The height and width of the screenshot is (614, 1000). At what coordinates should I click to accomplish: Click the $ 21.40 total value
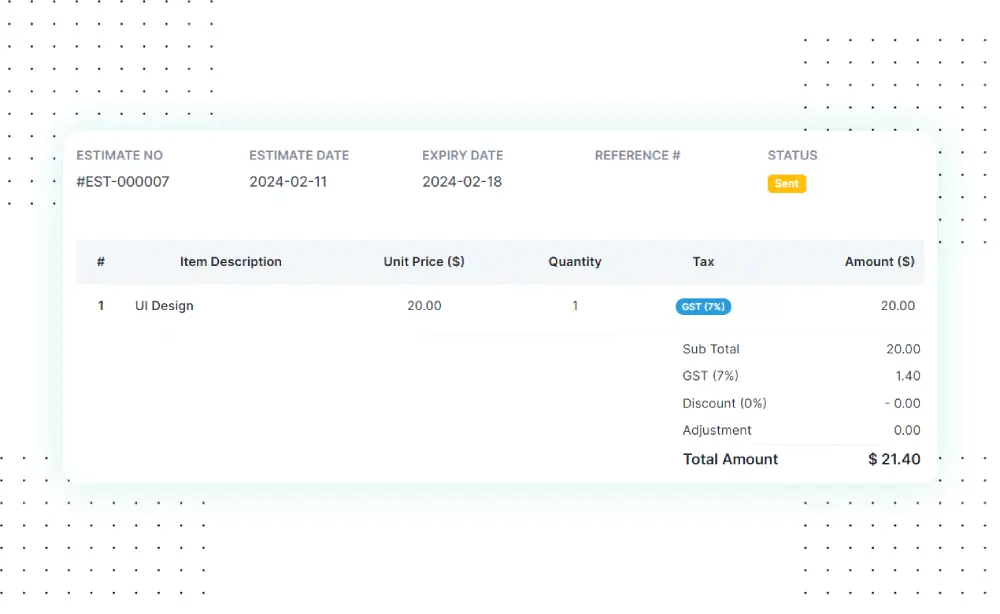tap(894, 459)
